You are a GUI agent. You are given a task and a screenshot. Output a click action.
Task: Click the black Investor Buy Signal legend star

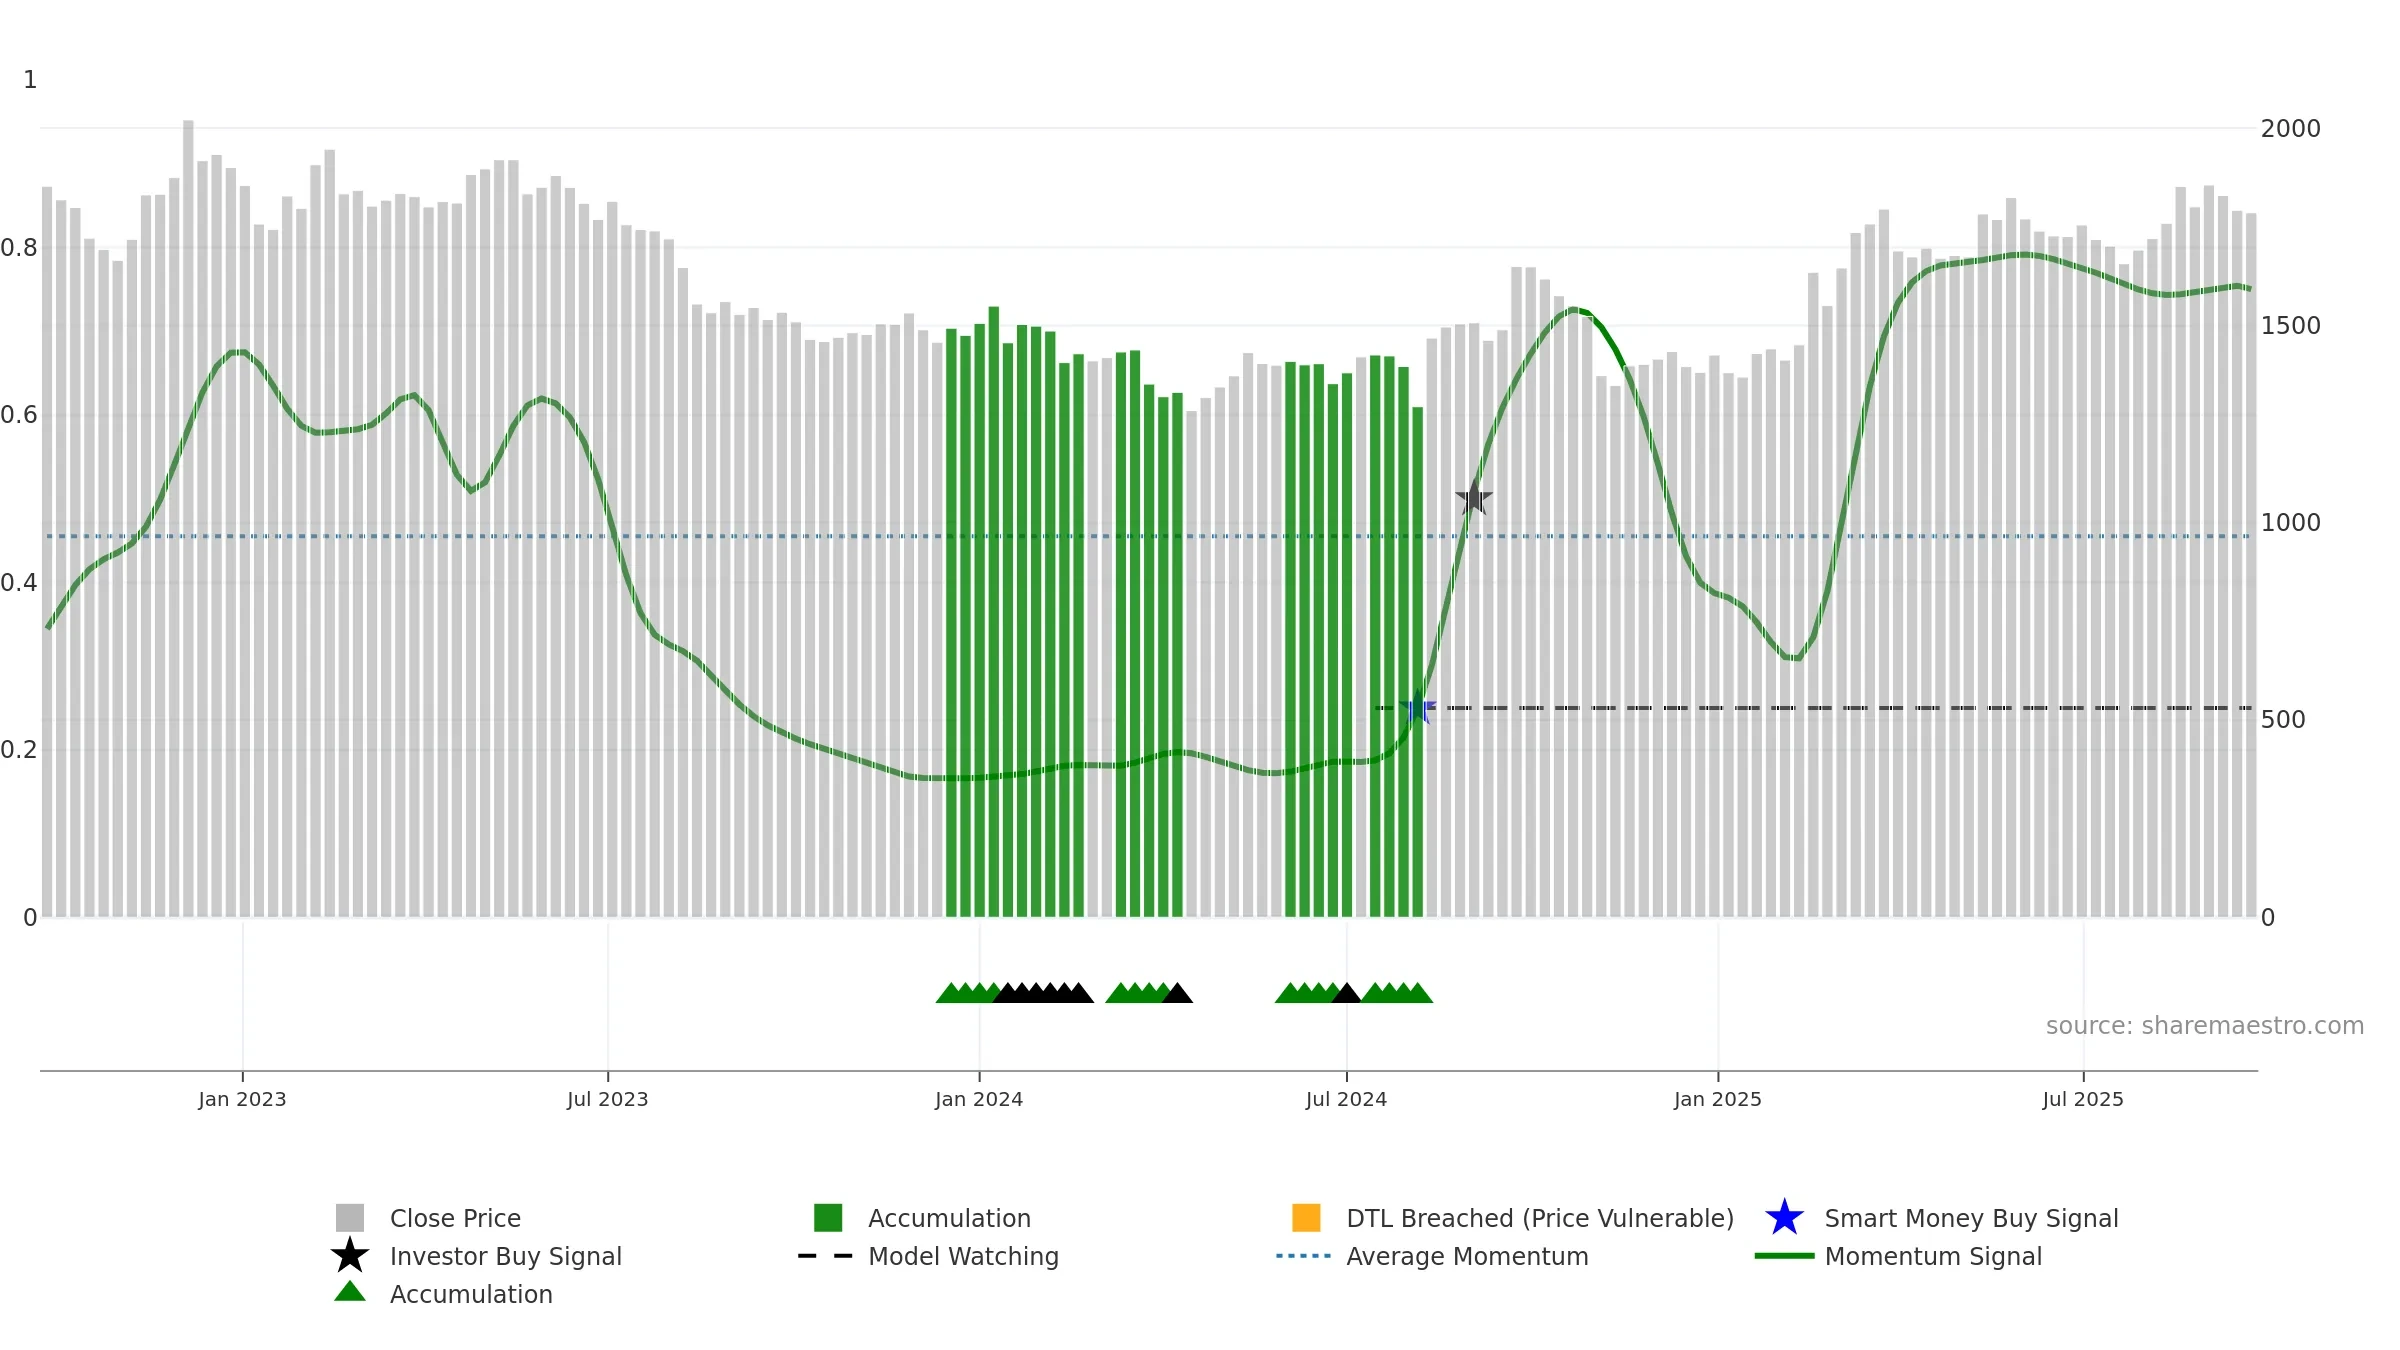pos(349,1256)
